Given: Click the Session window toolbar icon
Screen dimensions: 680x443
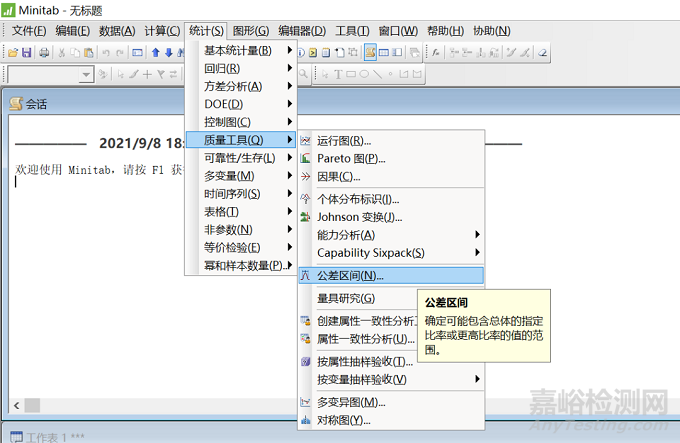Looking at the screenshot, I should coord(371,52).
